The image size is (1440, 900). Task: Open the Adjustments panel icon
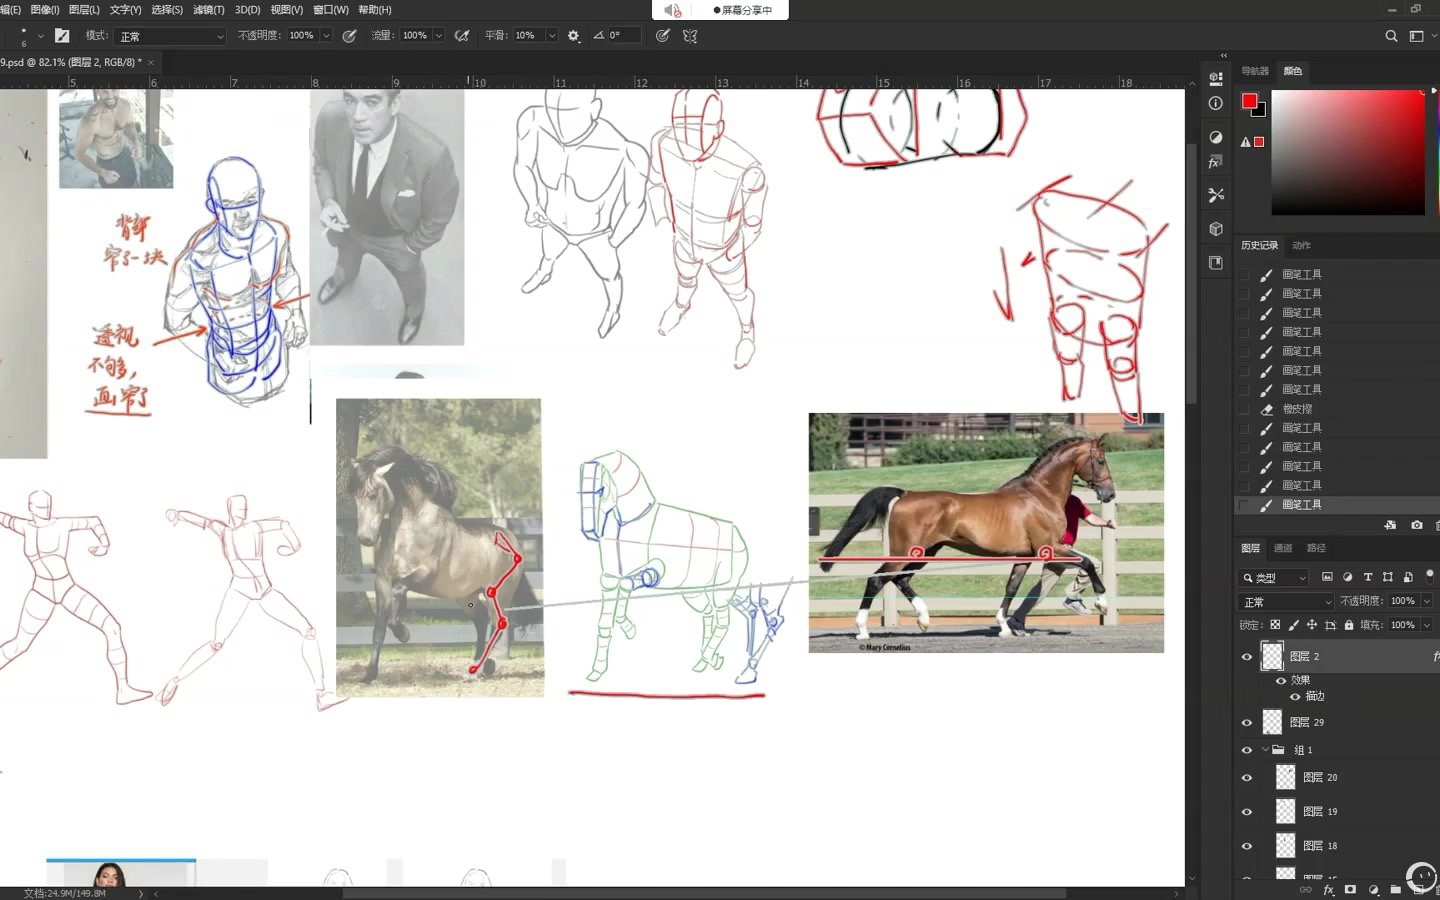[1216, 137]
